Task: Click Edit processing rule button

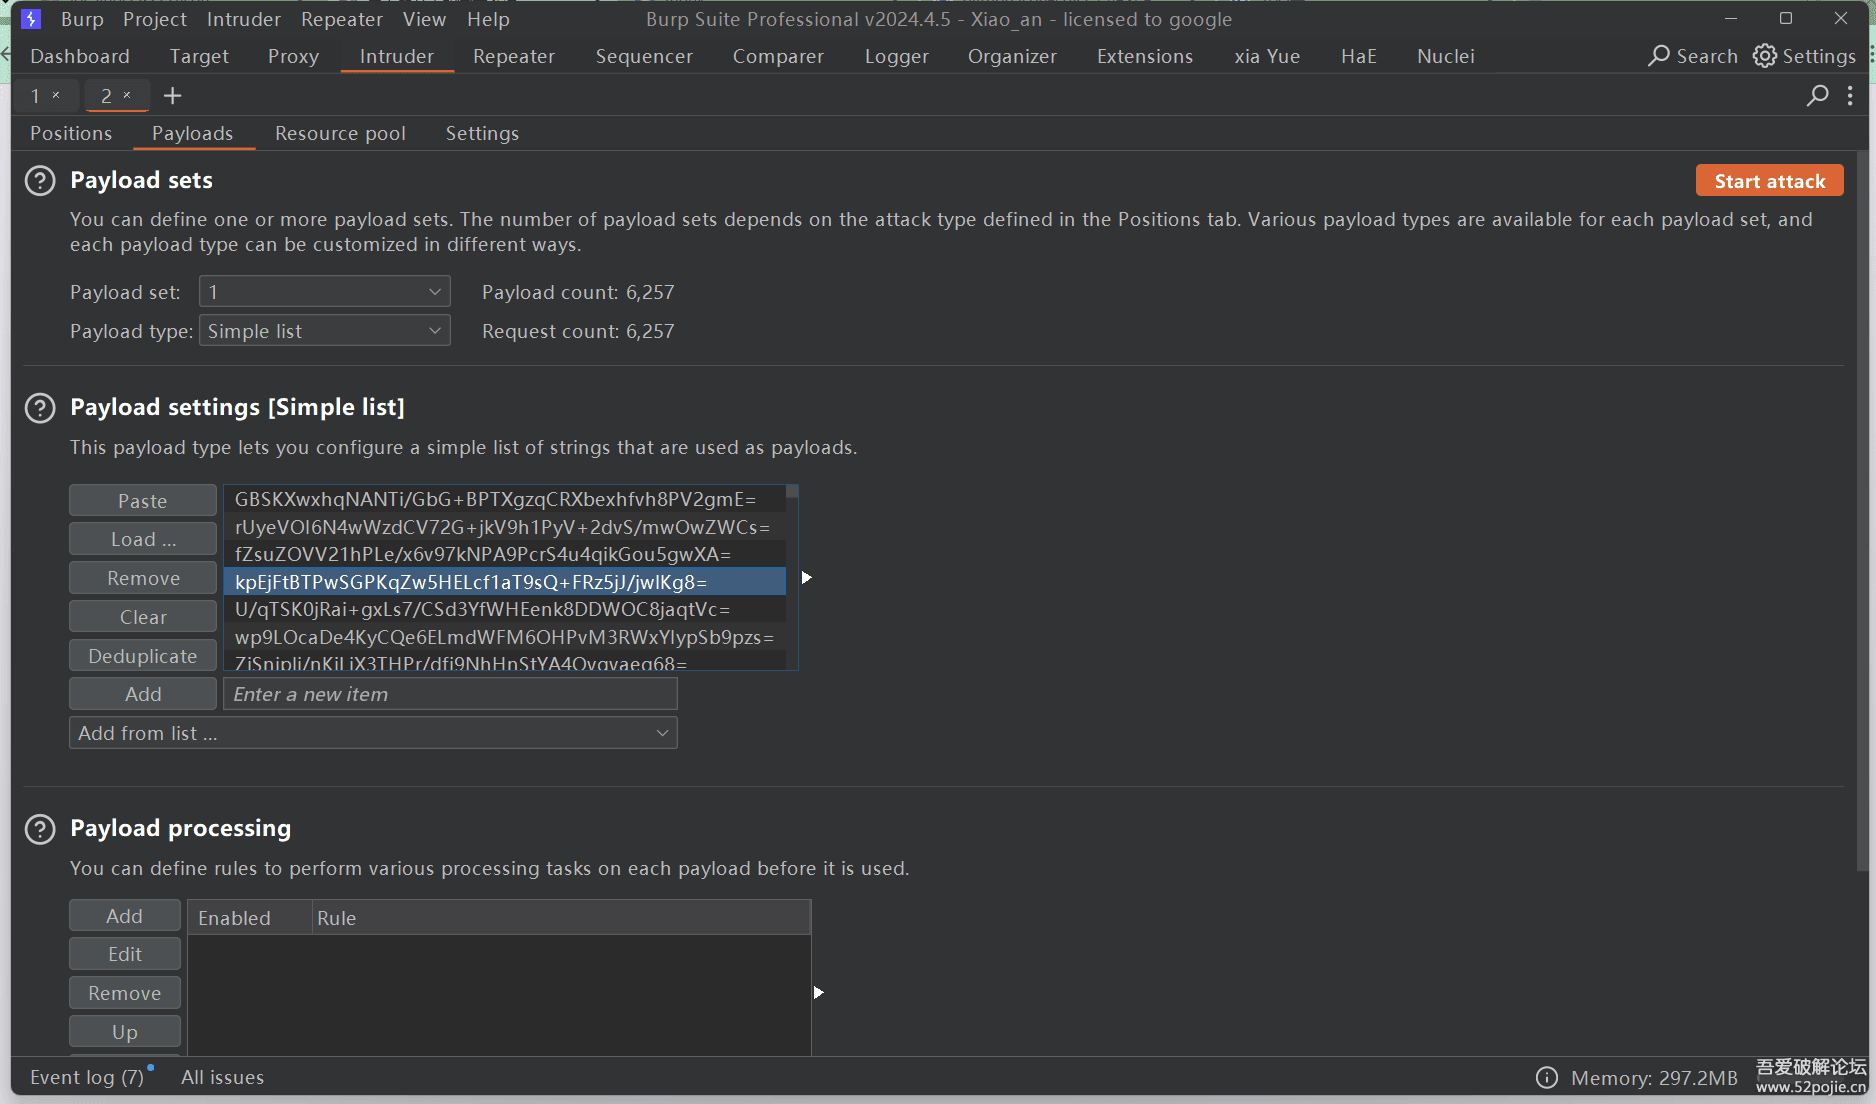Action: tap(125, 954)
